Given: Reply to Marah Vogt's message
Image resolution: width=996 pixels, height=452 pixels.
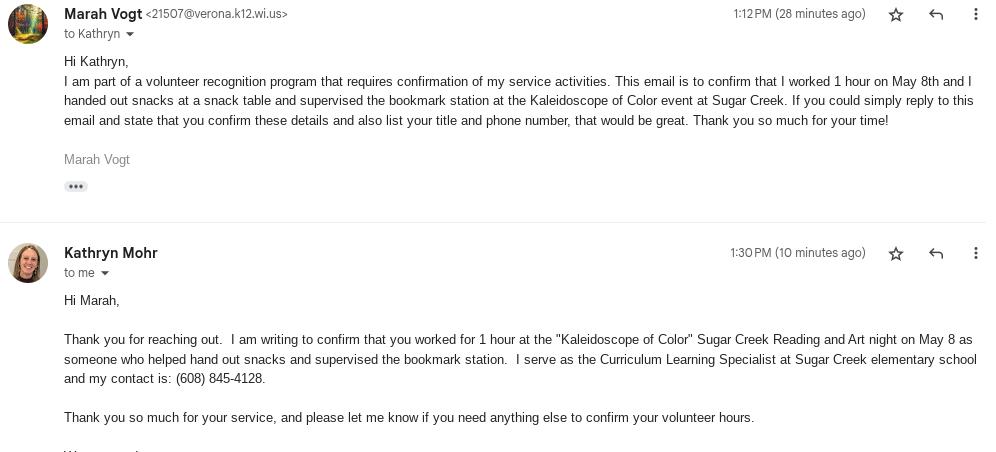Looking at the screenshot, I should pyautogui.click(x=936, y=15).
